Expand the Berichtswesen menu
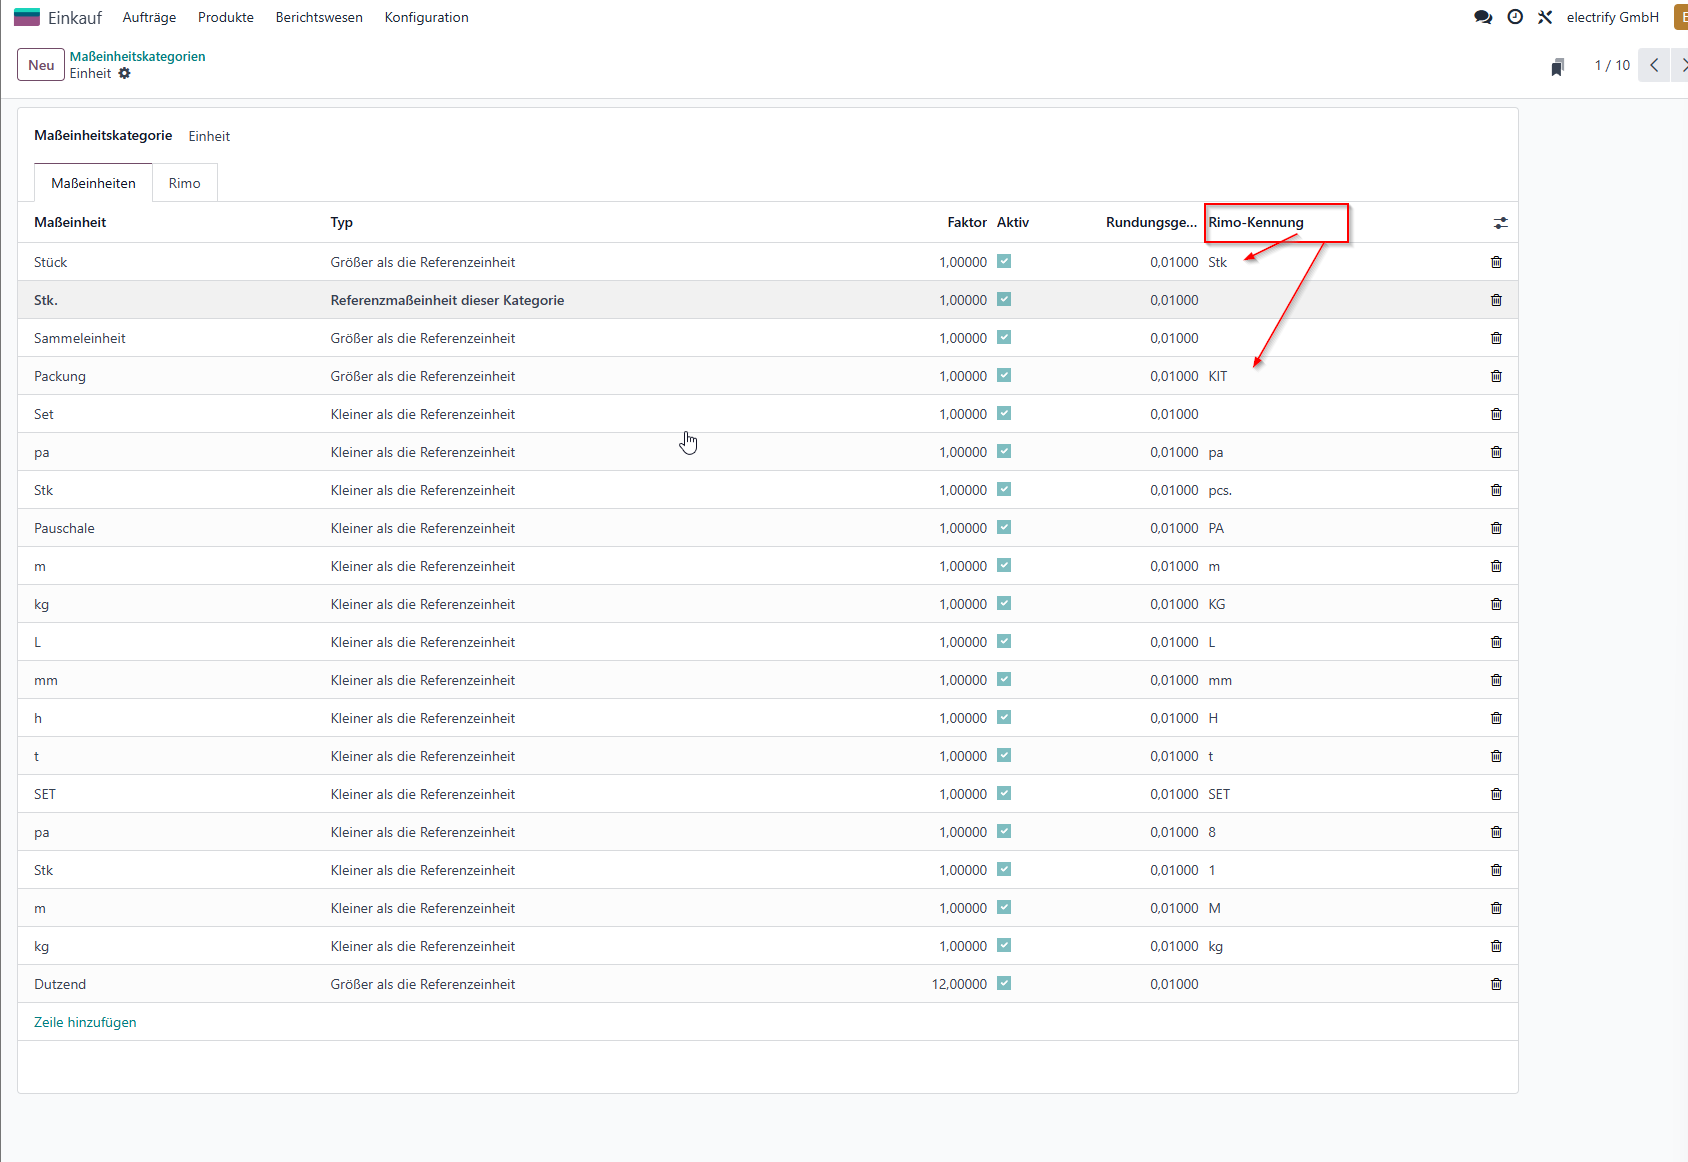 319,17
